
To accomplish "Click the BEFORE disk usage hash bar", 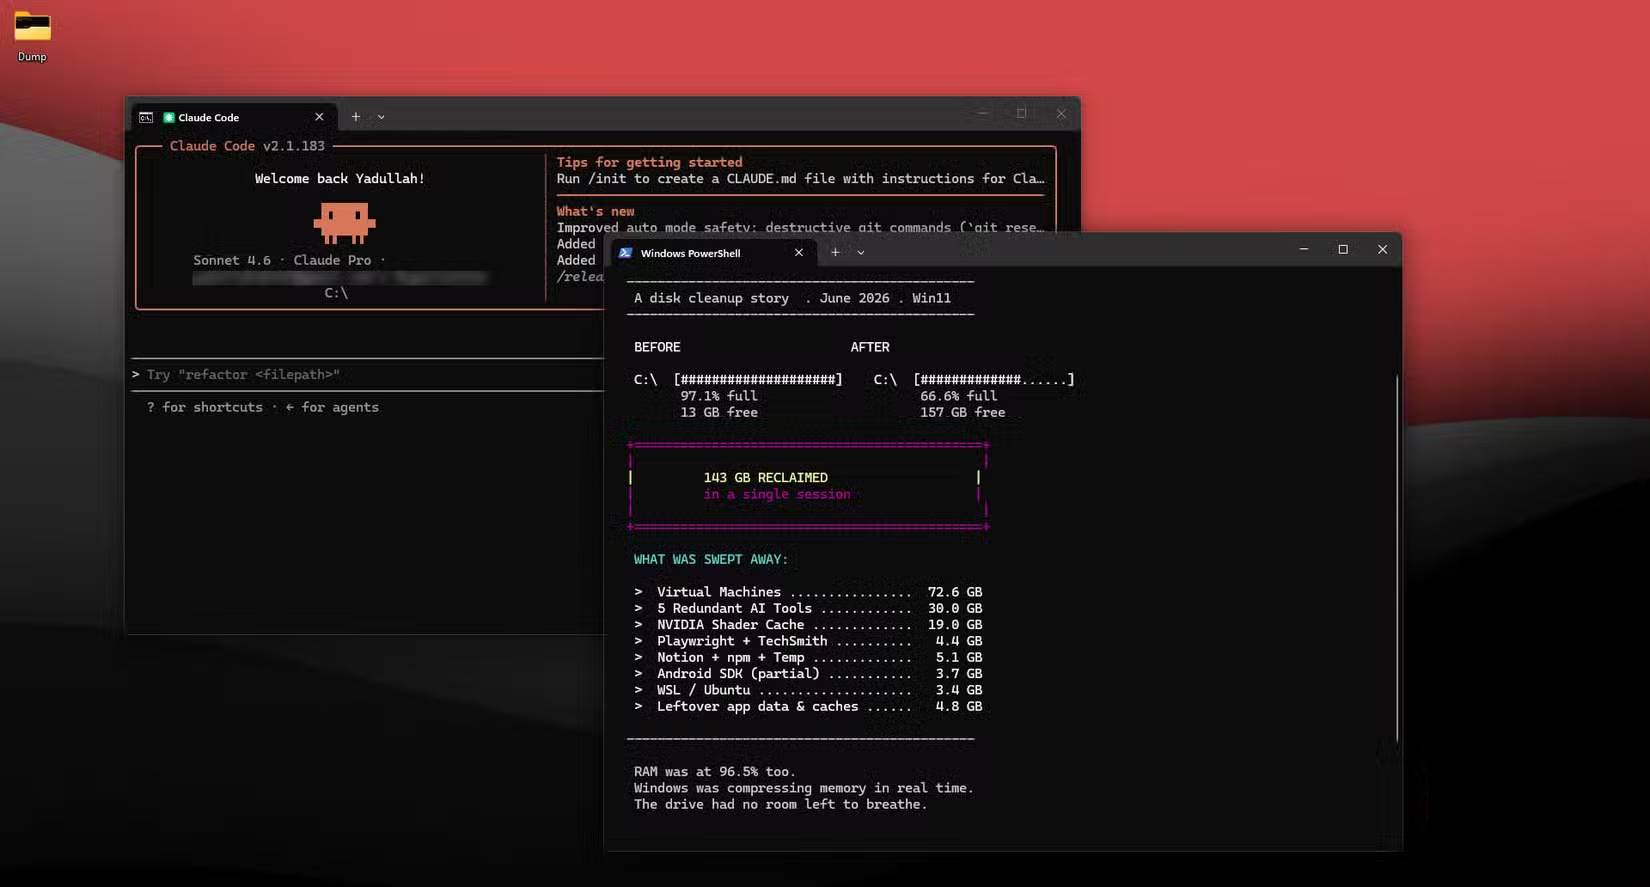I will click(758, 379).
